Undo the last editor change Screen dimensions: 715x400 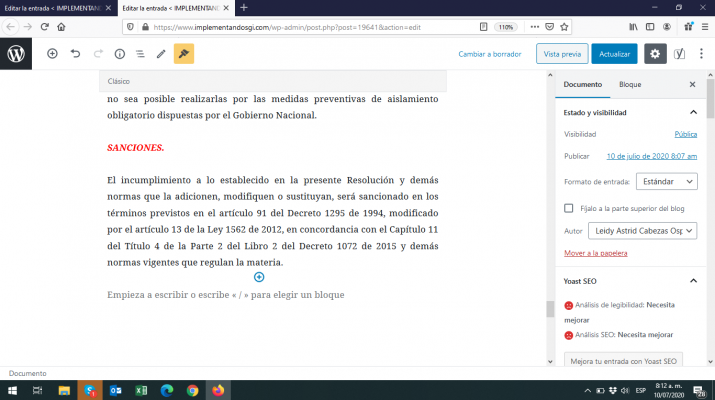tap(75, 54)
